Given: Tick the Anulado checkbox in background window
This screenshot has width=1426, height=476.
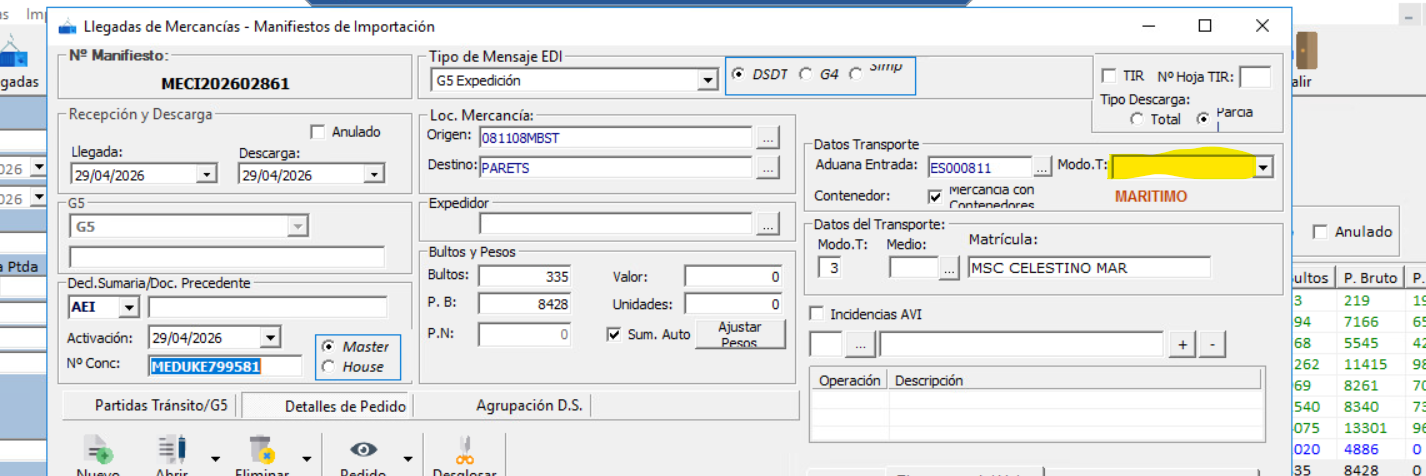Looking at the screenshot, I should point(1320,231).
